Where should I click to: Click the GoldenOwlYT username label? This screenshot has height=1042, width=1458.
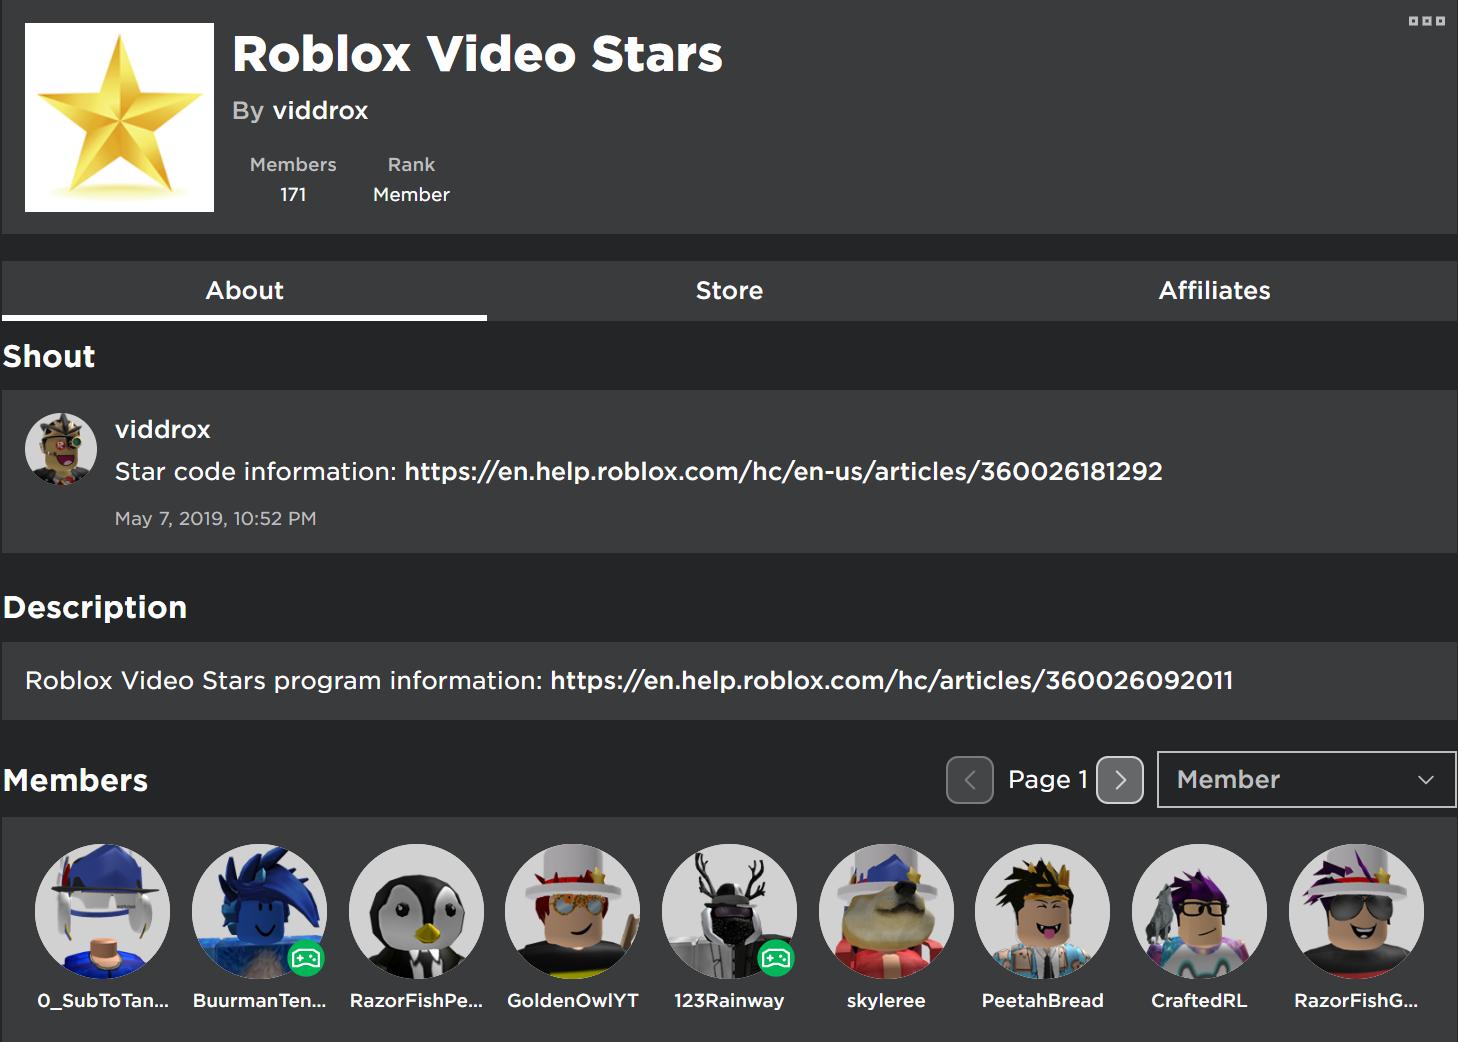(x=572, y=1000)
